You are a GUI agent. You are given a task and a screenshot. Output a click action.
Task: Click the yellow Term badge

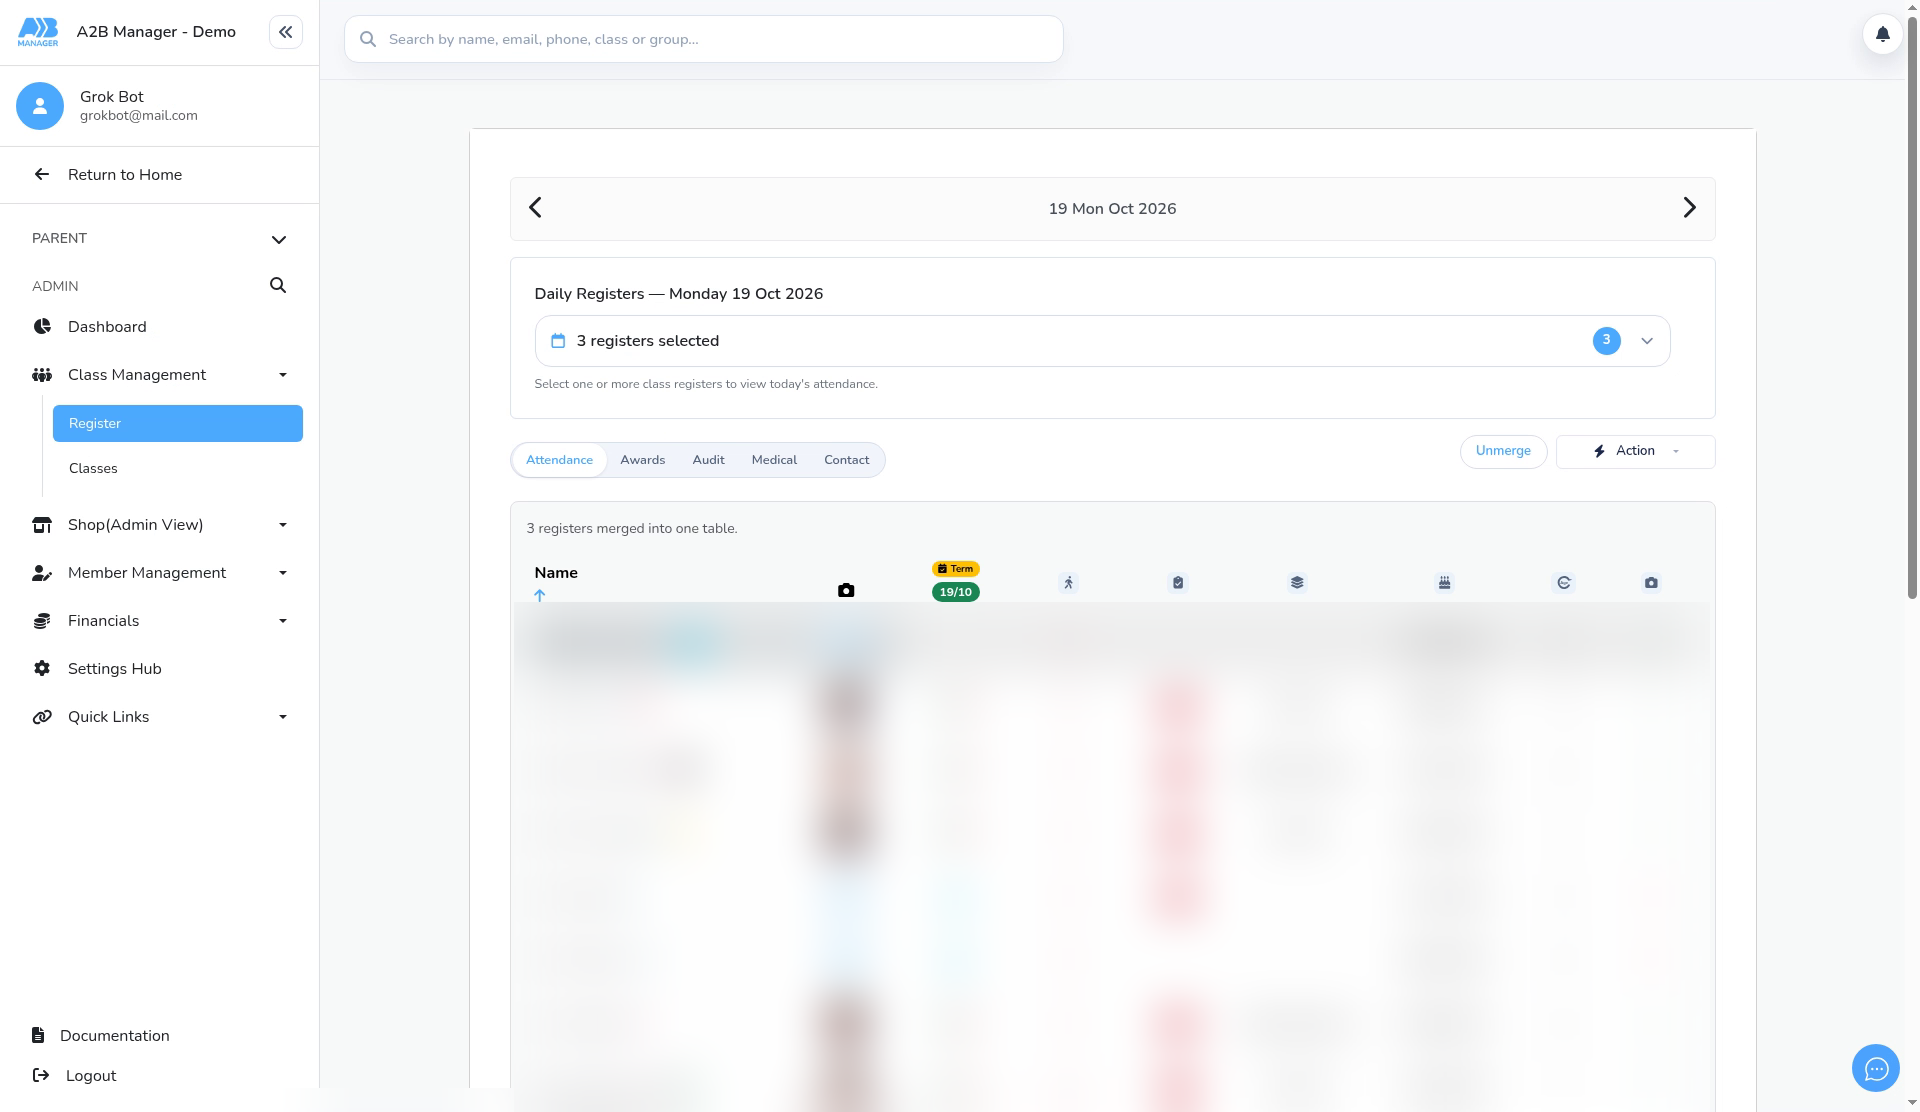coord(955,569)
